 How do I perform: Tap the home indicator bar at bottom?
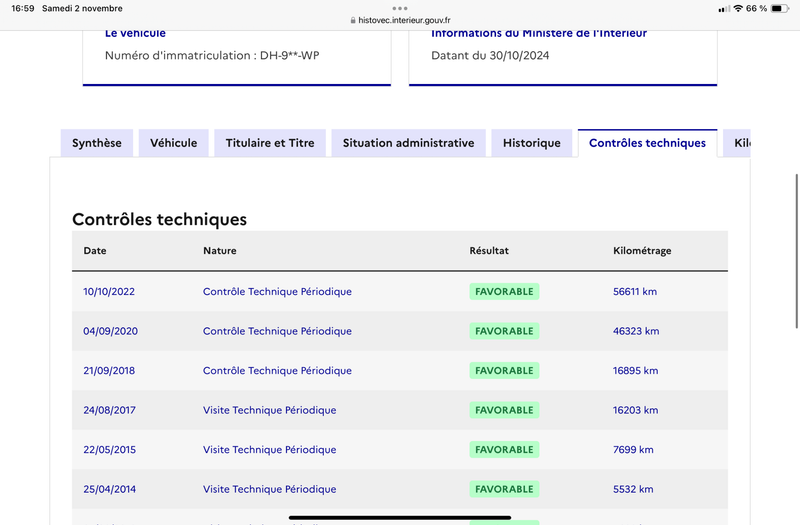click(x=400, y=517)
